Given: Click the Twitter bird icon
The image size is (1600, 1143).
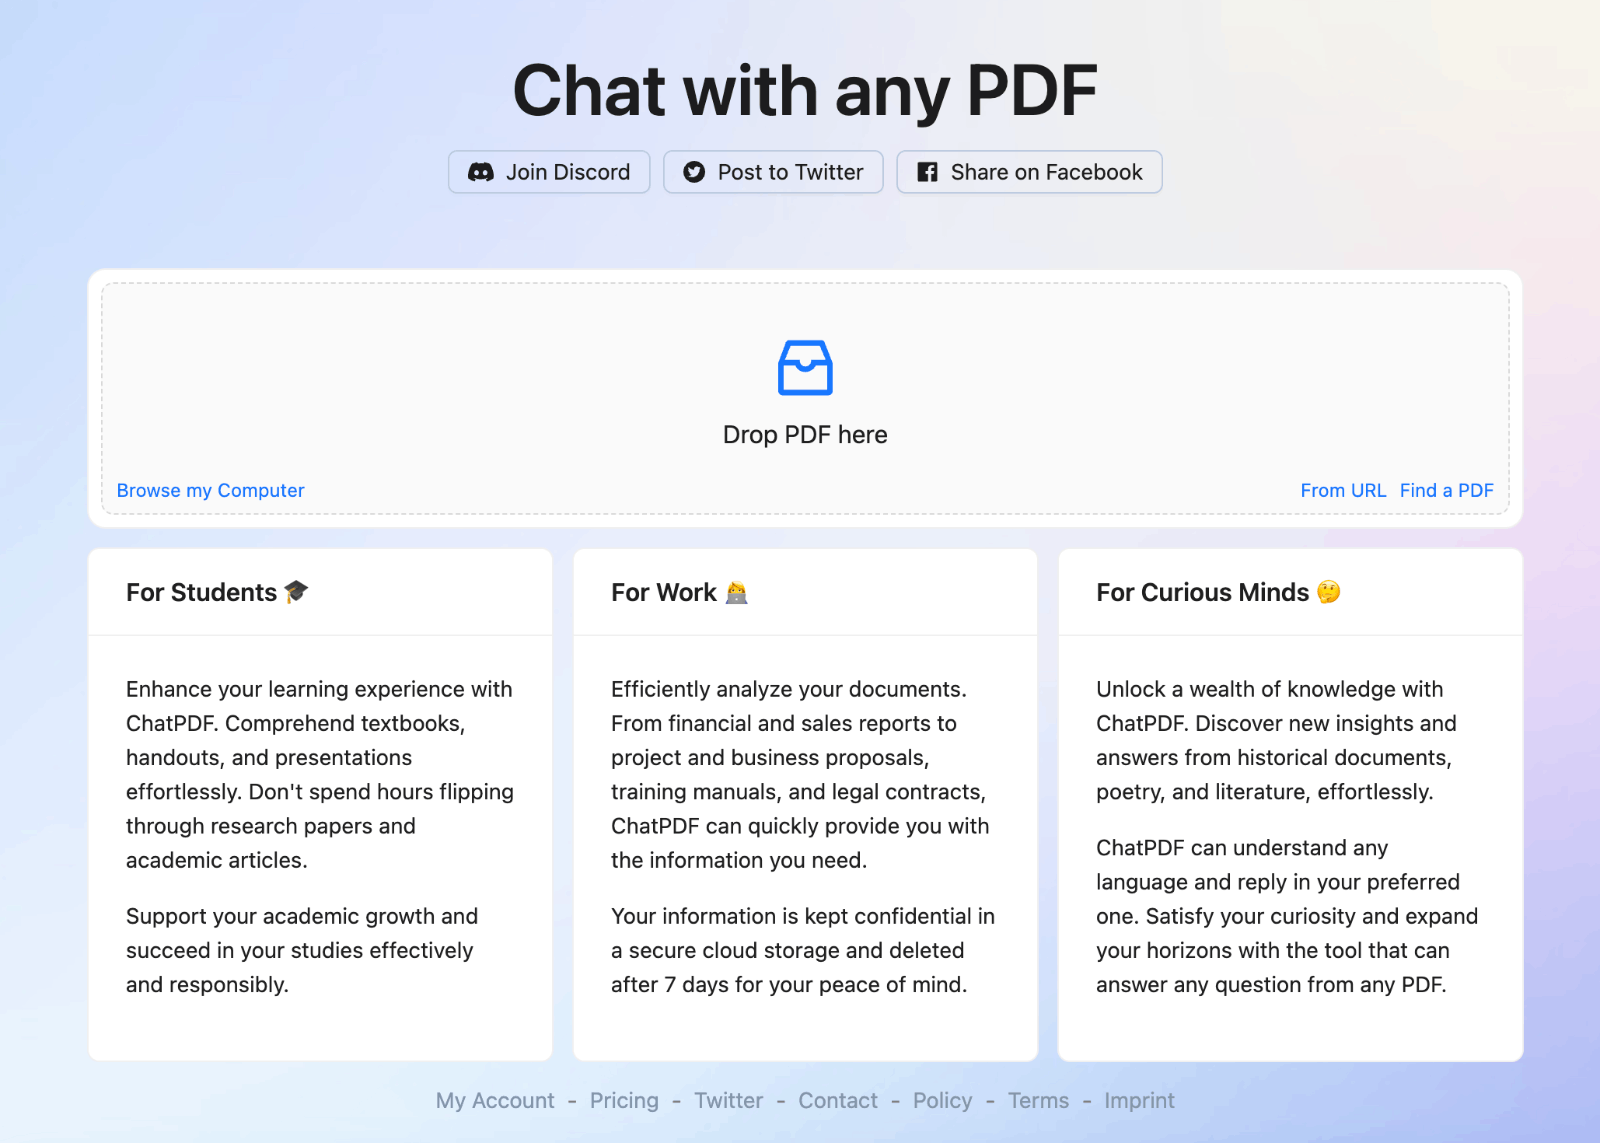Looking at the screenshot, I should (694, 172).
